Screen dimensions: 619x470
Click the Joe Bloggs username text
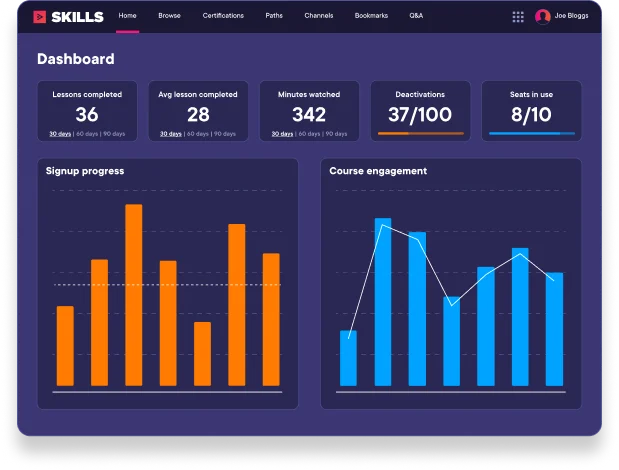(572, 17)
